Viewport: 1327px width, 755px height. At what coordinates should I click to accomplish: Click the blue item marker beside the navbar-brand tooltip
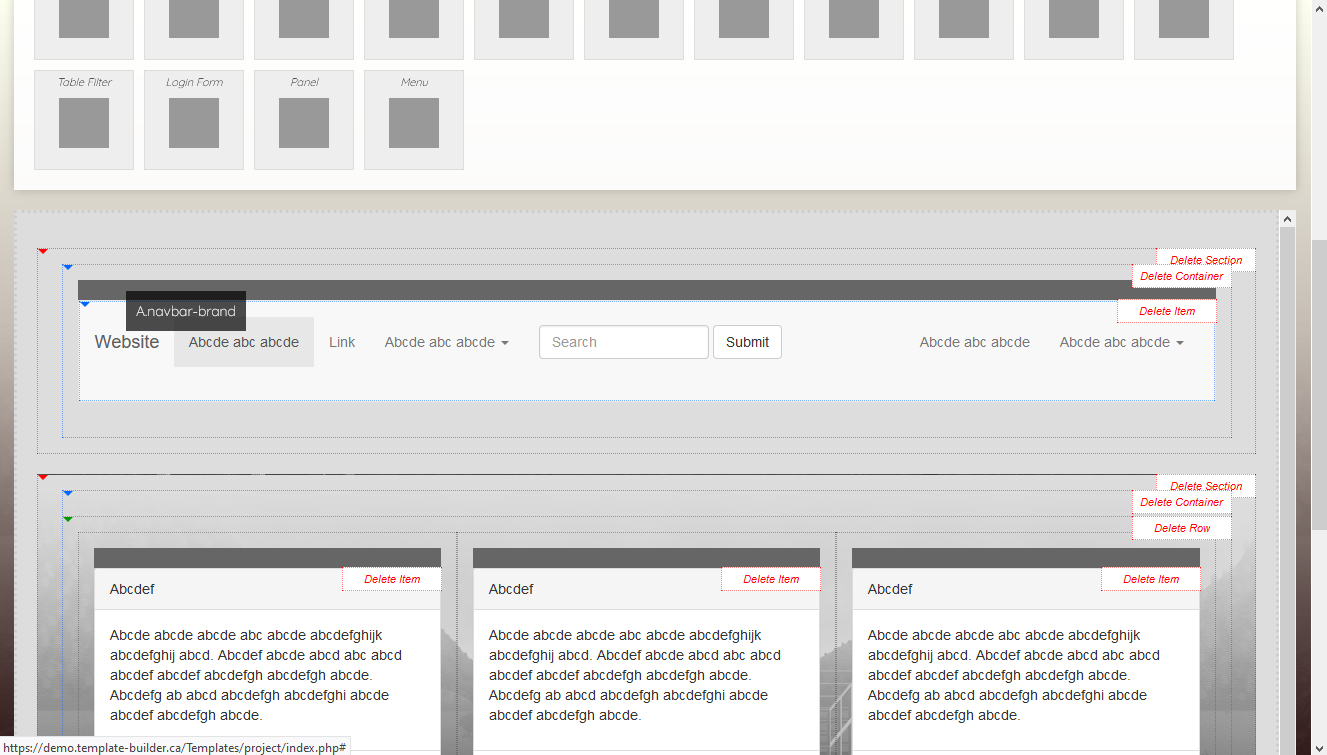coord(85,303)
